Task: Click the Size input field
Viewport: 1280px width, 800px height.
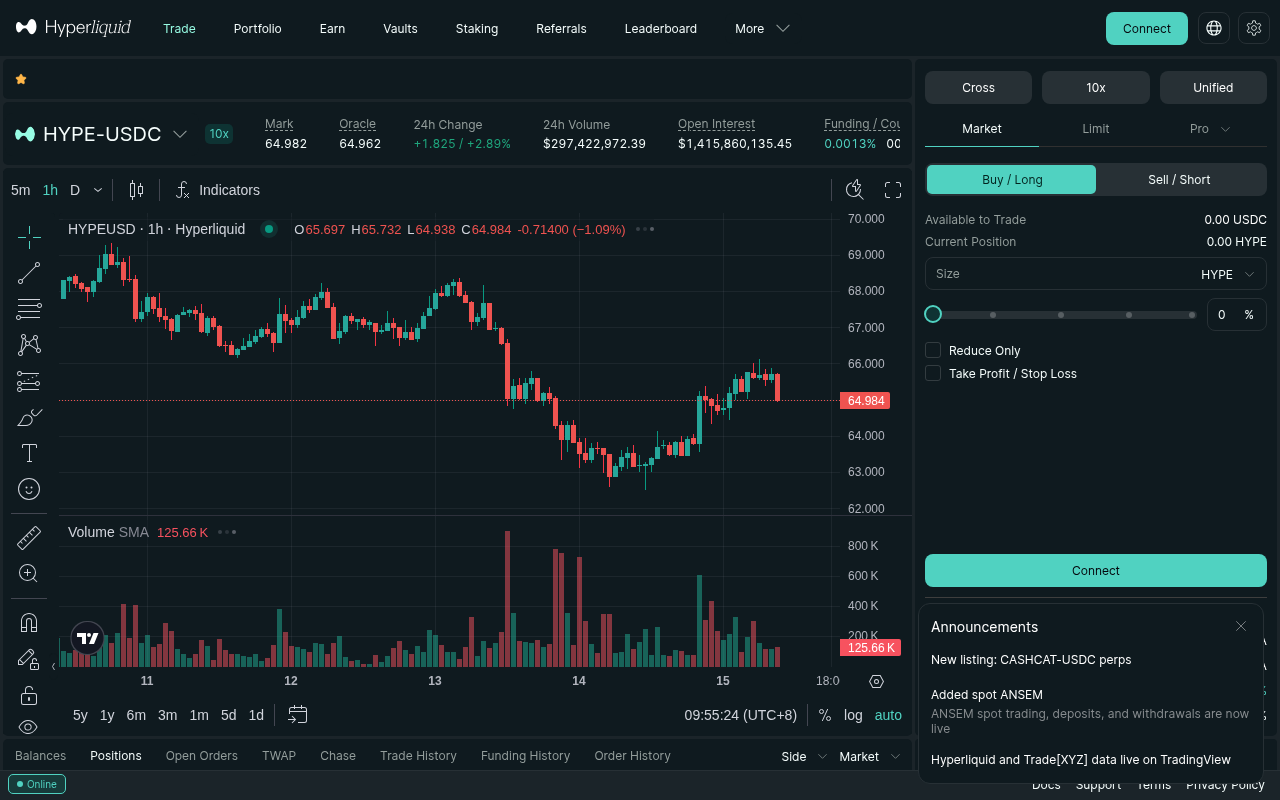Action: point(1095,274)
